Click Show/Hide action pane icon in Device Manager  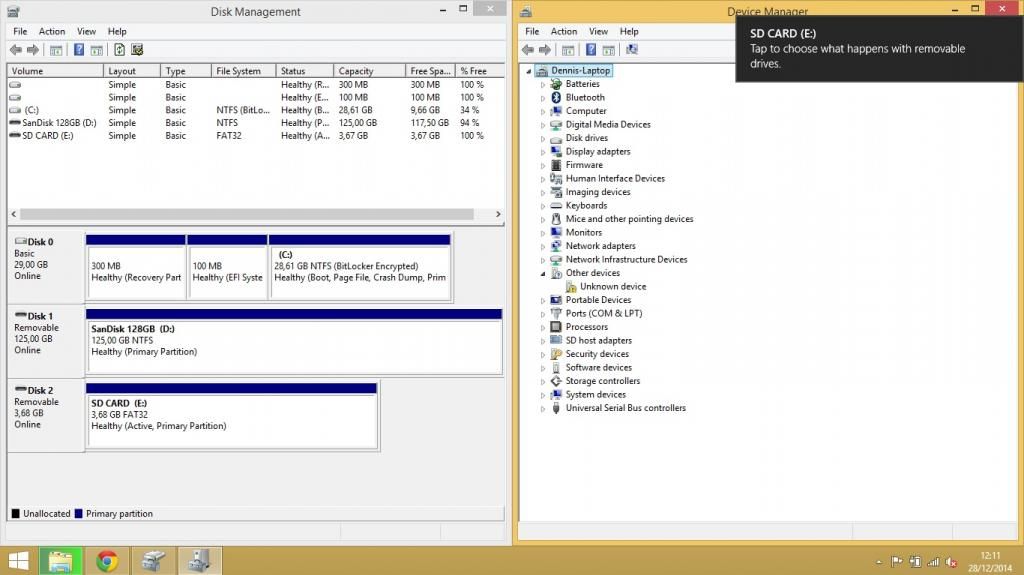609,50
